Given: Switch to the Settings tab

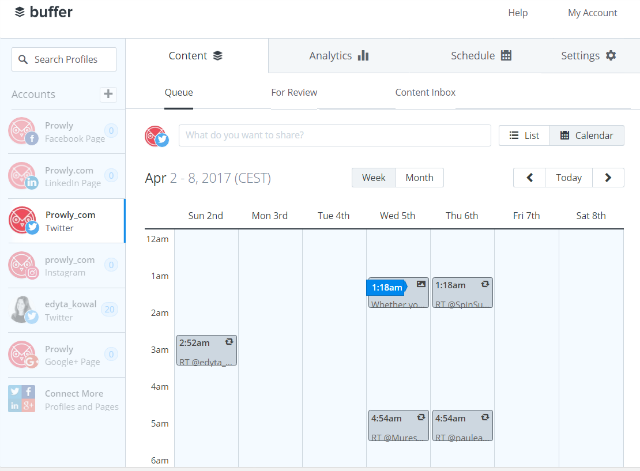Looking at the screenshot, I should point(588,56).
